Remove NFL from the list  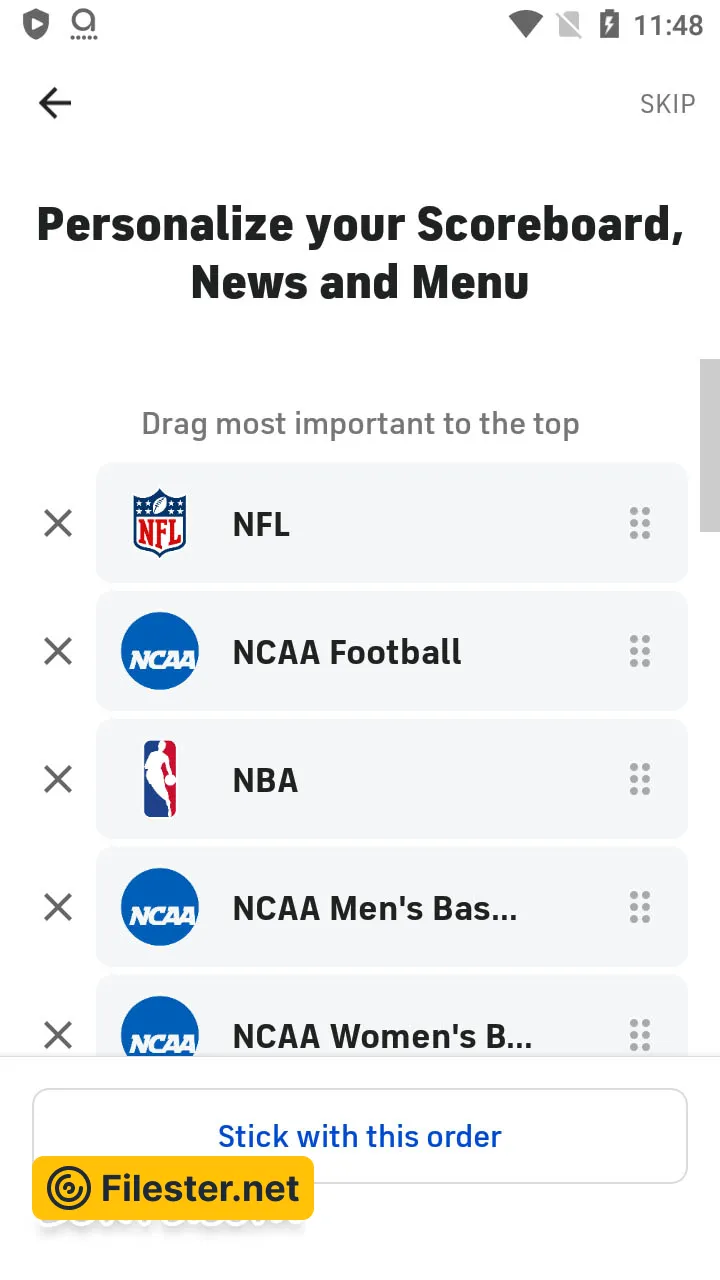[x=58, y=523]
